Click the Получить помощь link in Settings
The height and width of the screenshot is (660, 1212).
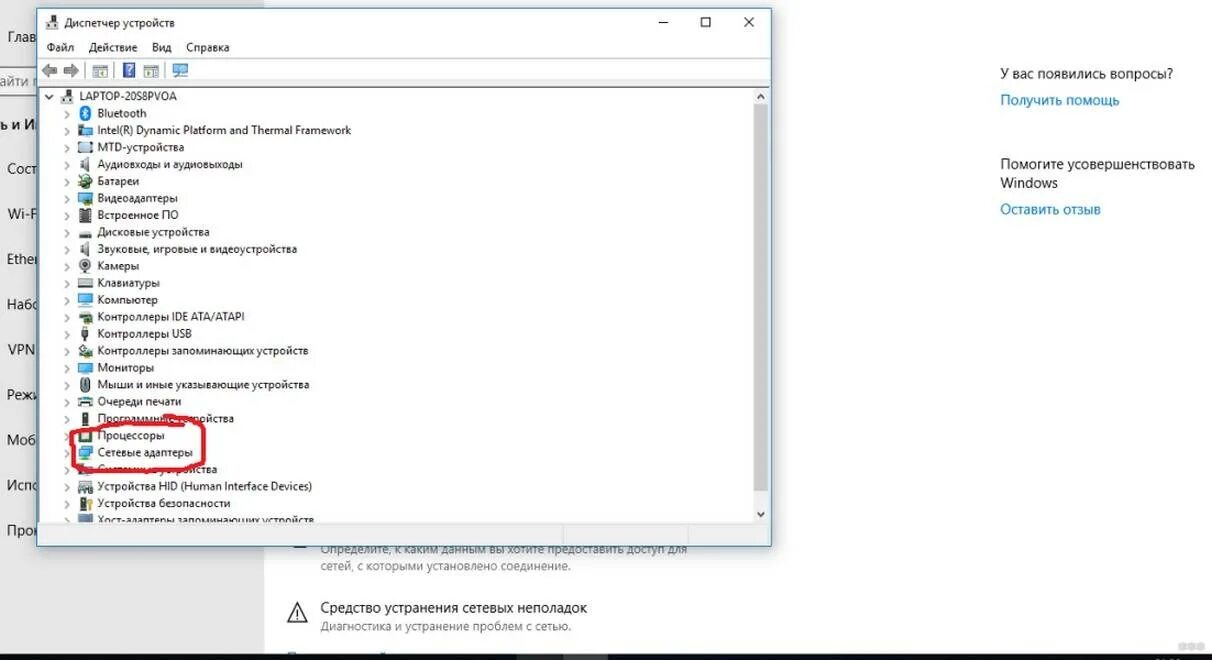point(1060,100)
